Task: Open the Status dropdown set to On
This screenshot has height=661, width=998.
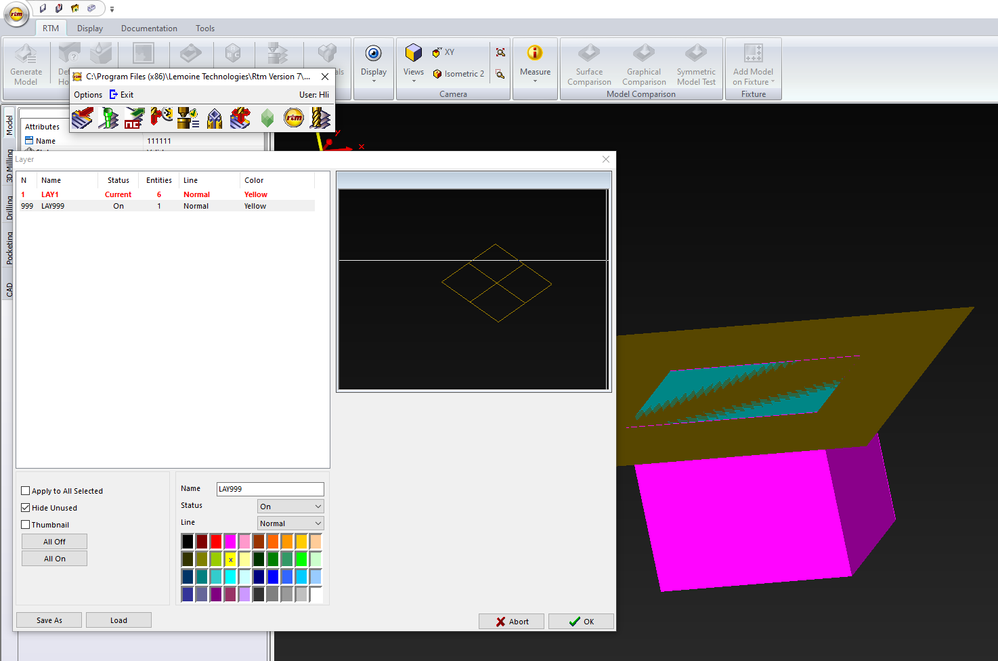Action: click(290, 506)
